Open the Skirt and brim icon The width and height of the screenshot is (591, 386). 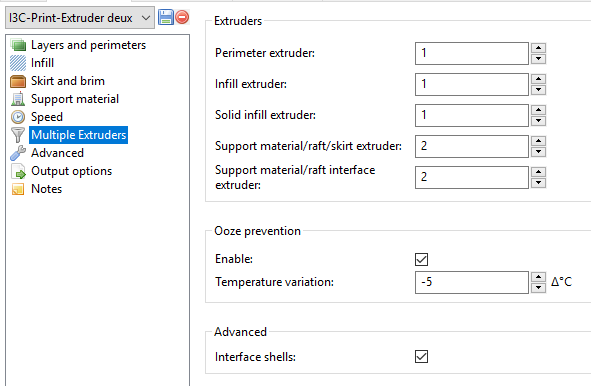pyautogui.click(x=18, y=81)
